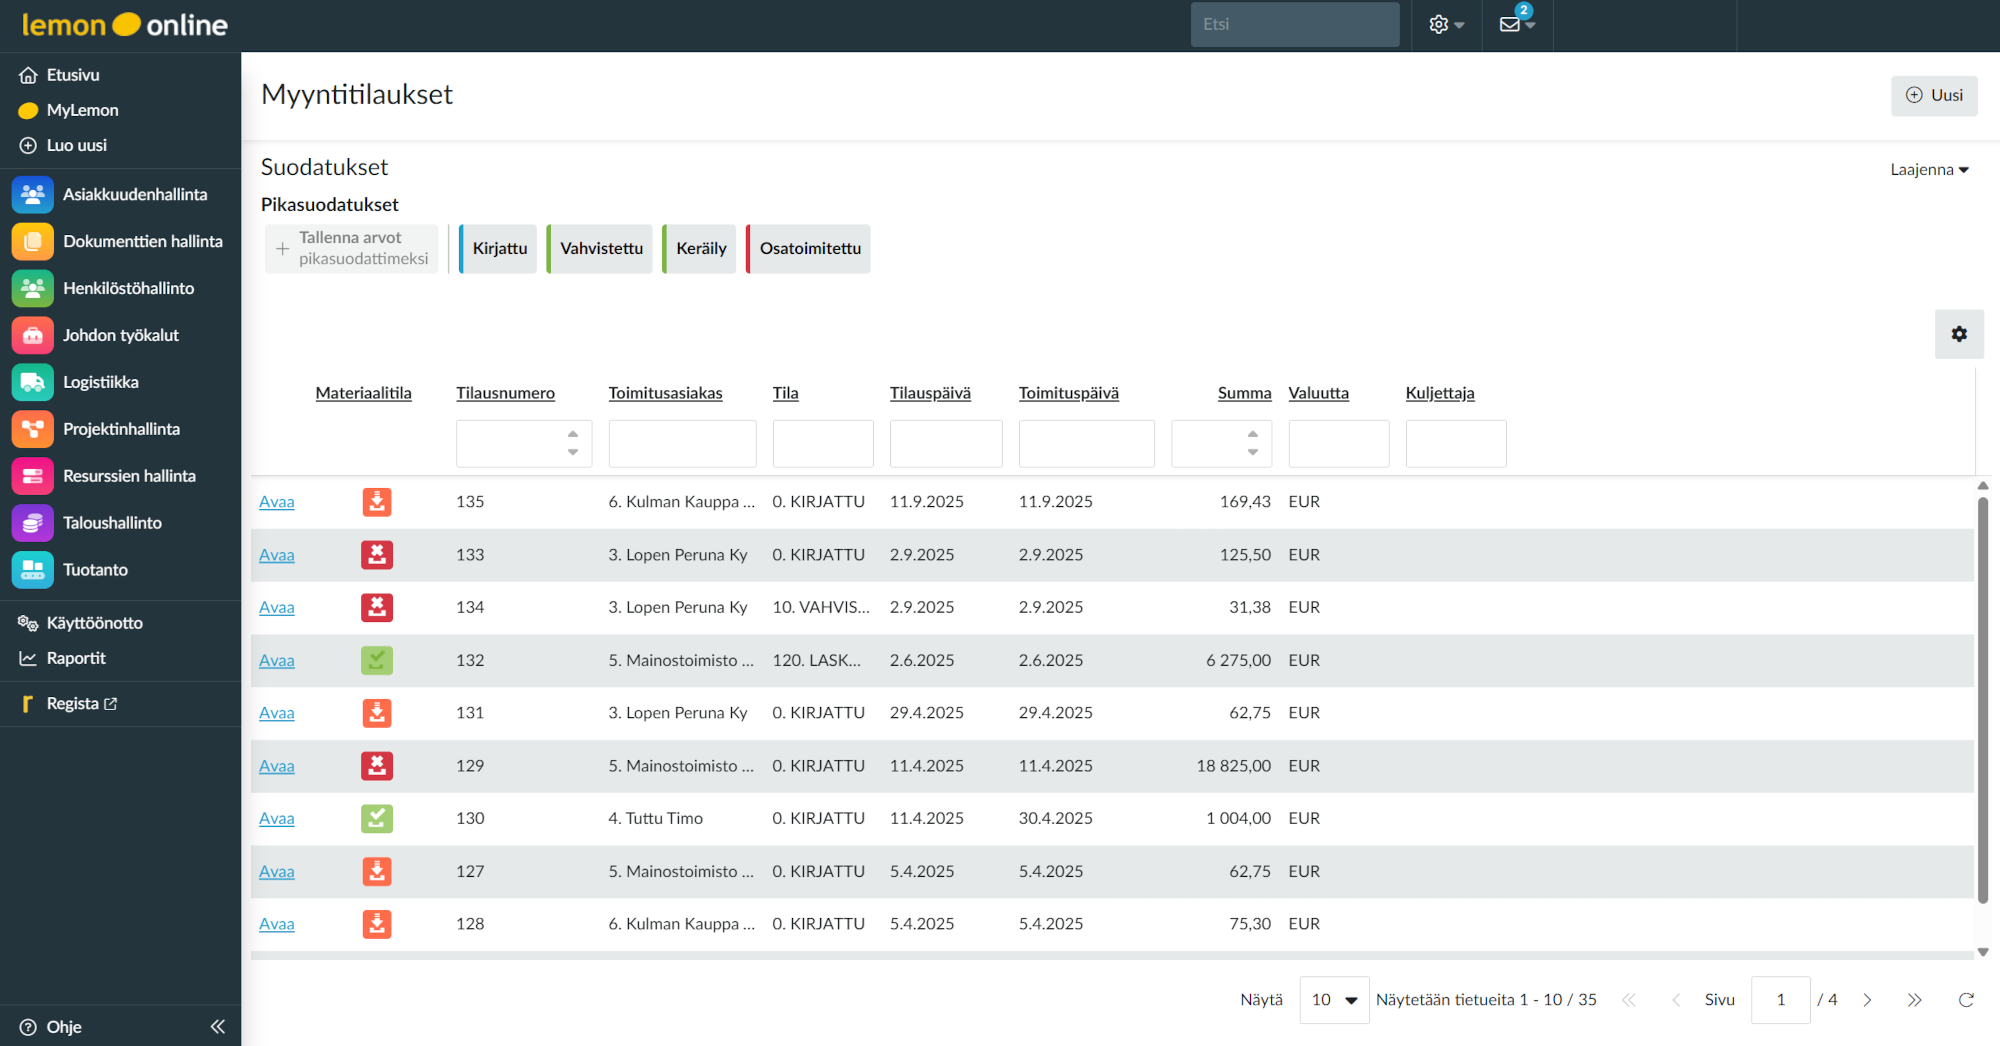Create a new order with Uusi

[x=1934, y=96]
